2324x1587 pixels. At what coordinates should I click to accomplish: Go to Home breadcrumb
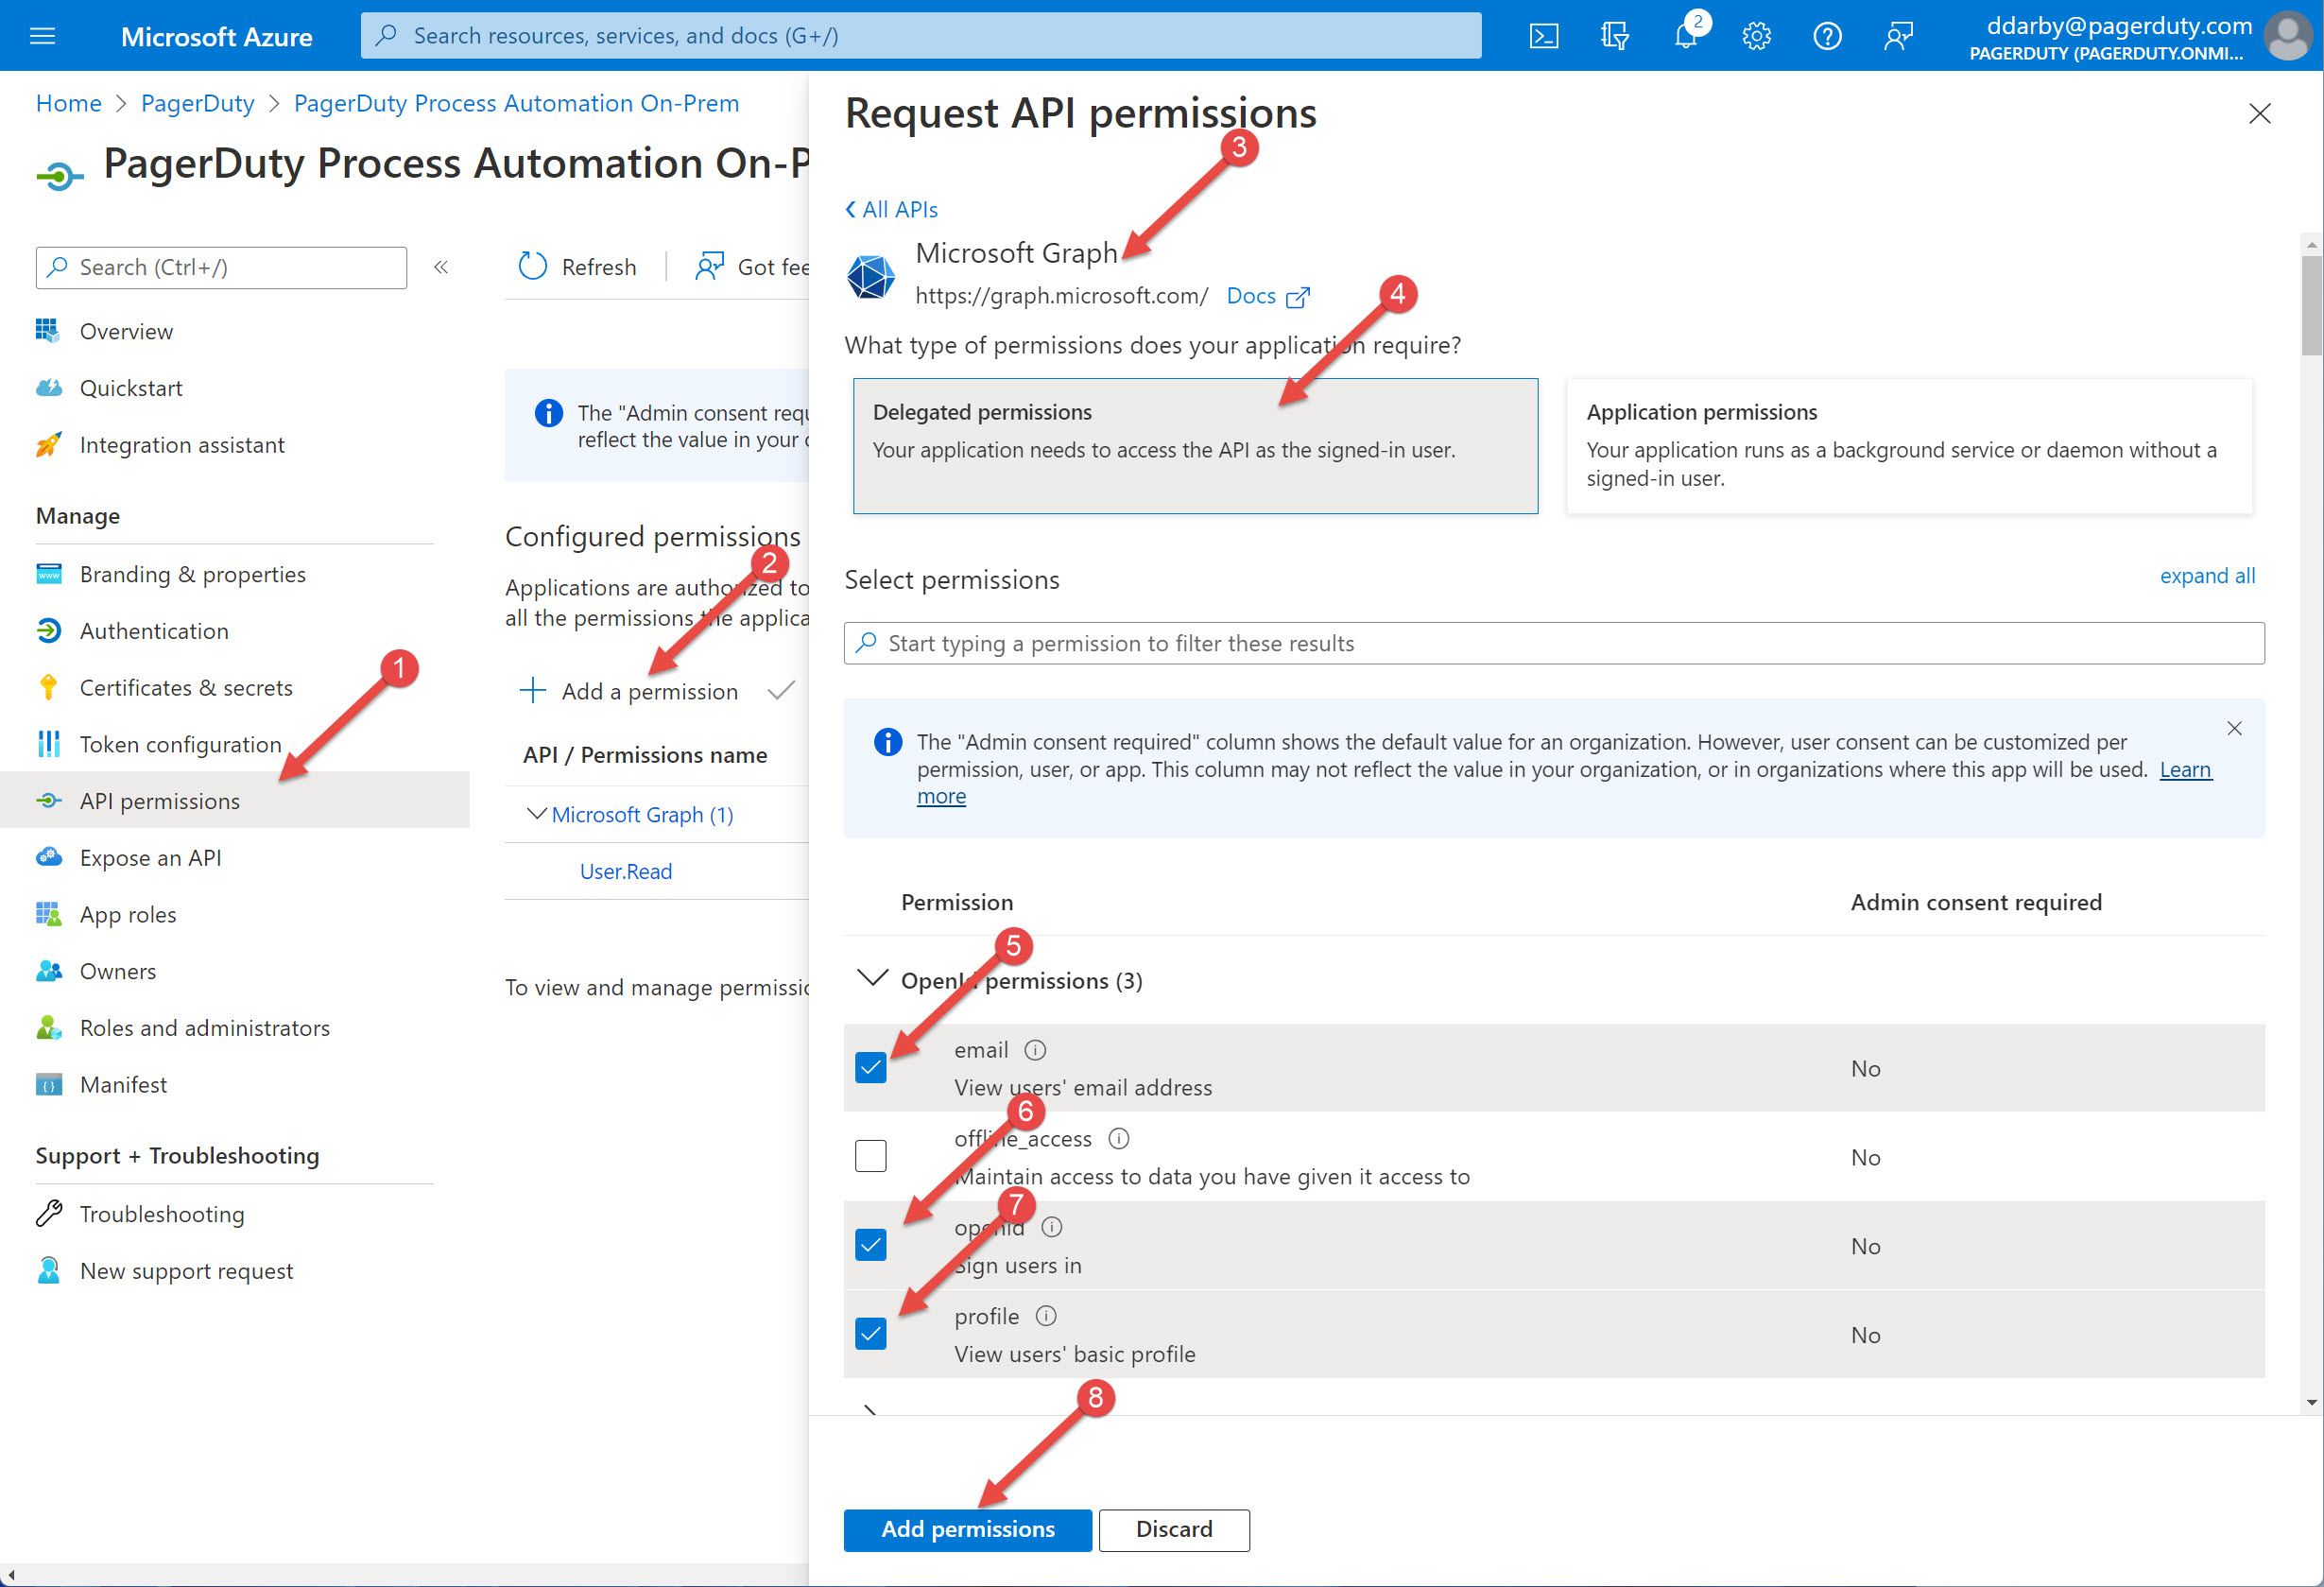69,103
